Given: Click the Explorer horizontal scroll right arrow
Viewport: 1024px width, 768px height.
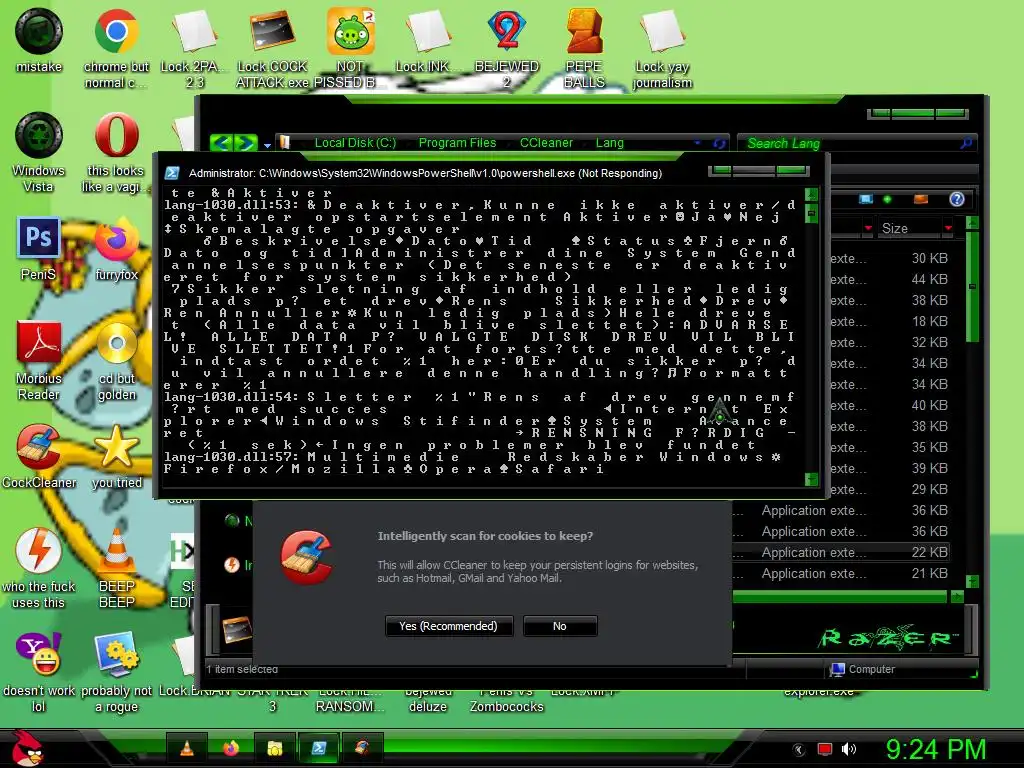Looking at the screenshot, I should (957, 596).
